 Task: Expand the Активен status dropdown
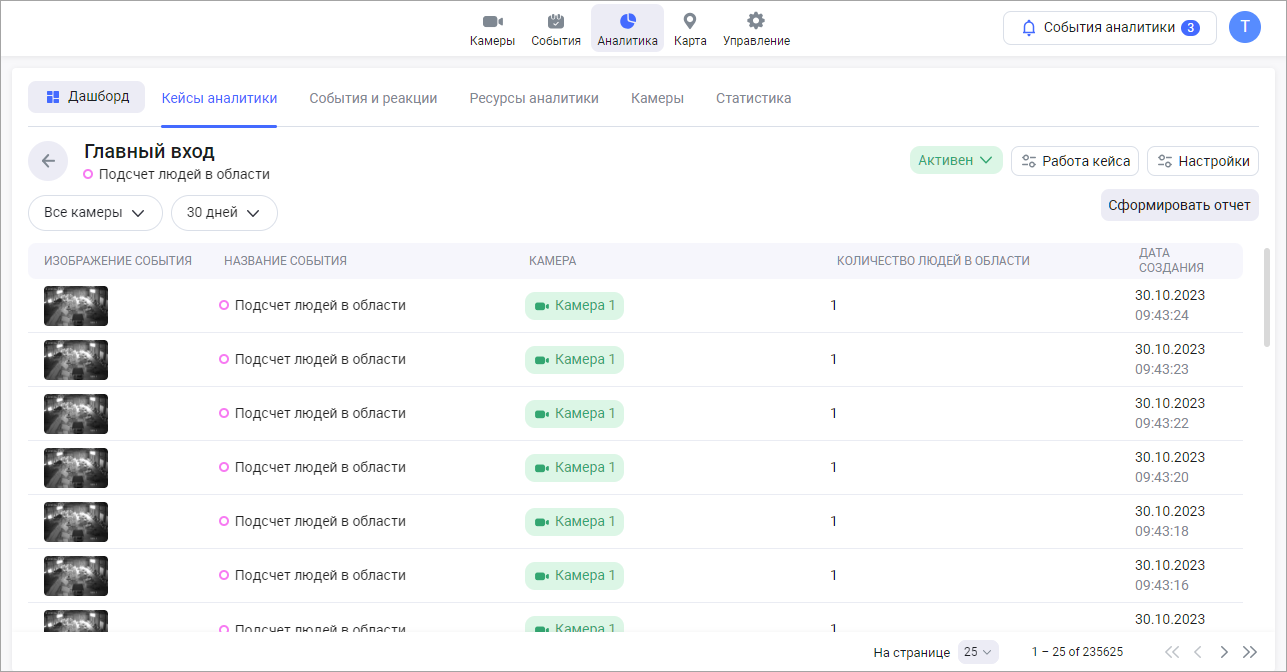pos(955,161)
